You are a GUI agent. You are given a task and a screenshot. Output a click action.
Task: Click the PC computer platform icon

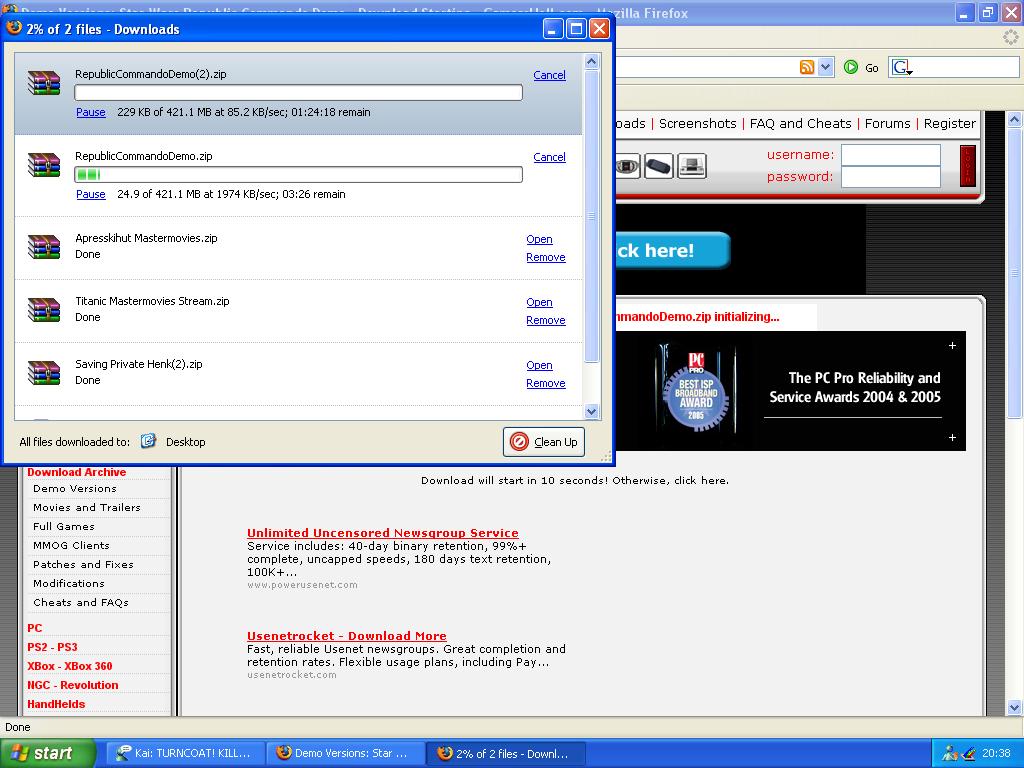(x=692, y=167)
